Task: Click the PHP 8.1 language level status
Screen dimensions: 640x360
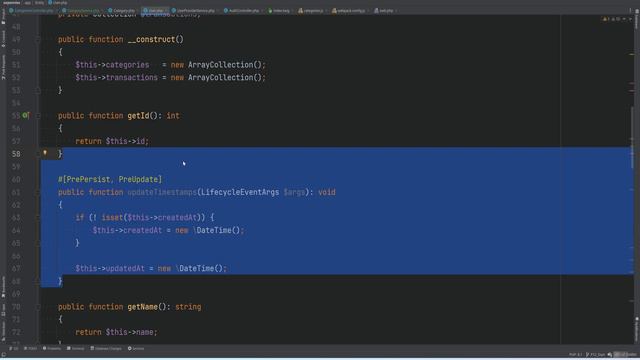Action: (575, 355)
